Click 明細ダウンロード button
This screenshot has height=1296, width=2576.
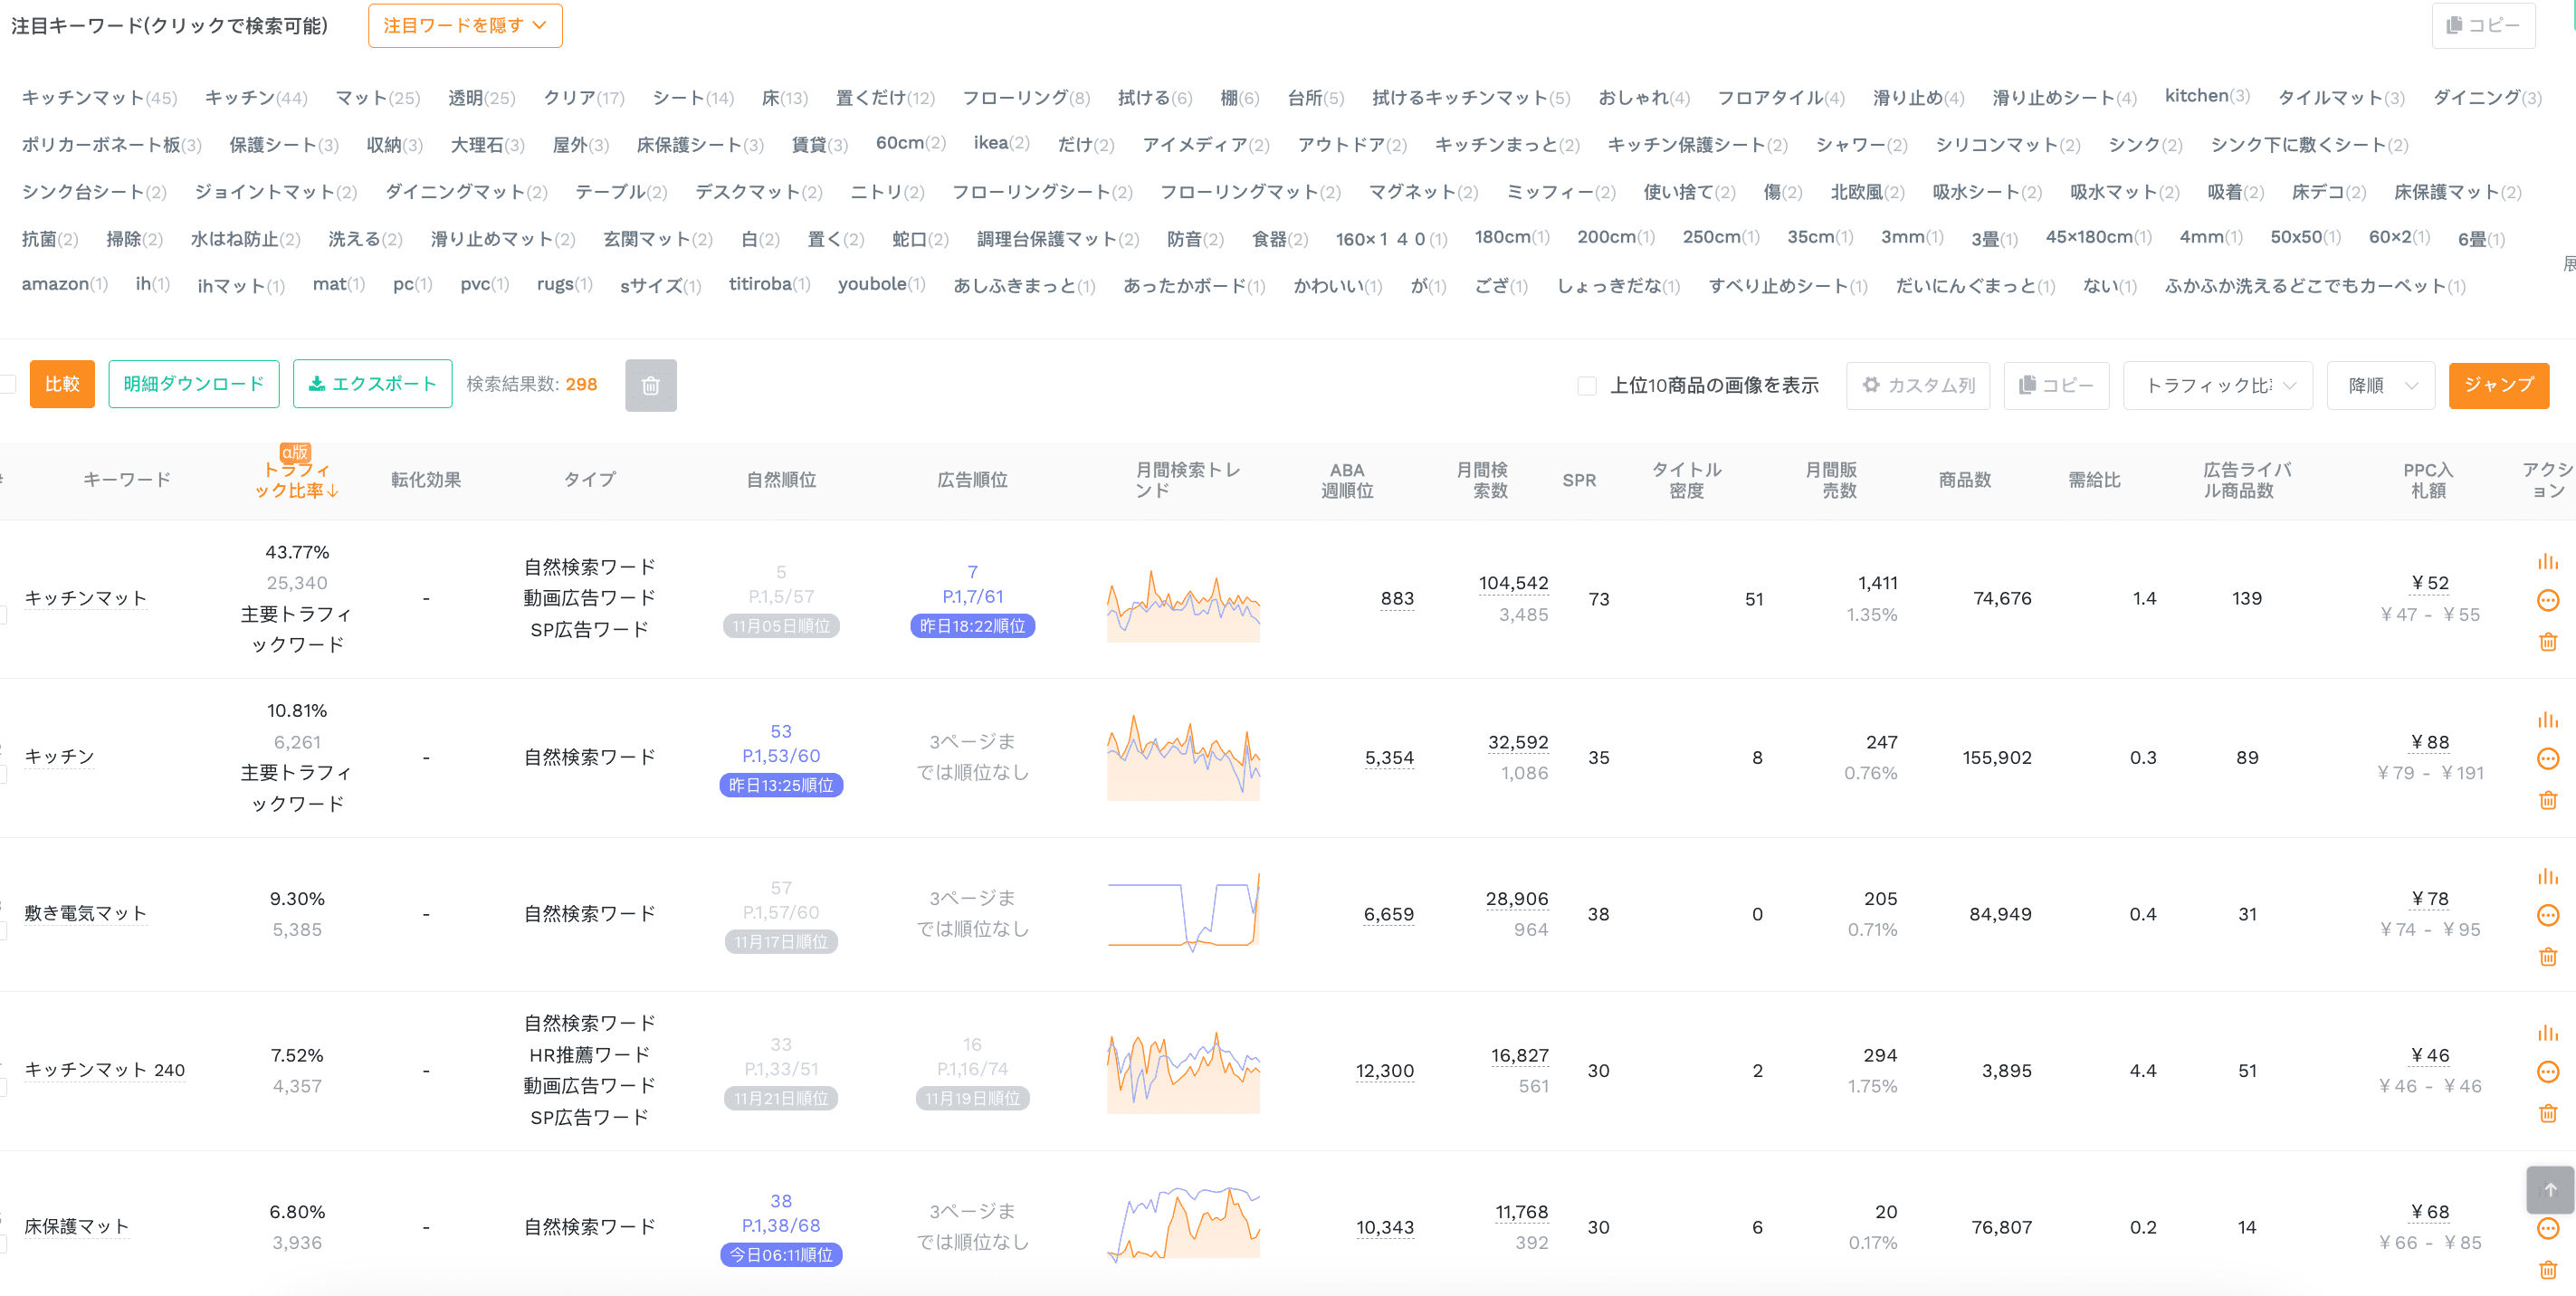click(194, 385)
